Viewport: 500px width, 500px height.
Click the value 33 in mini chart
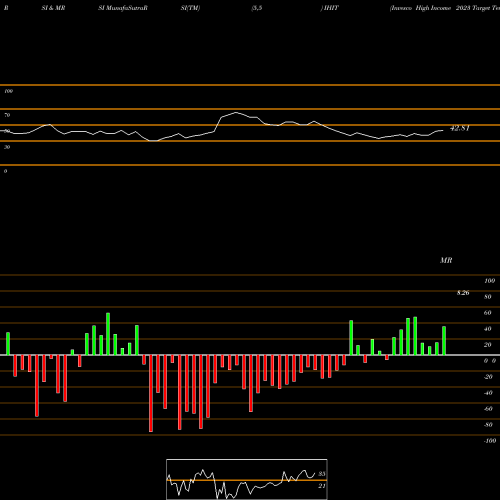pos(322,474)
